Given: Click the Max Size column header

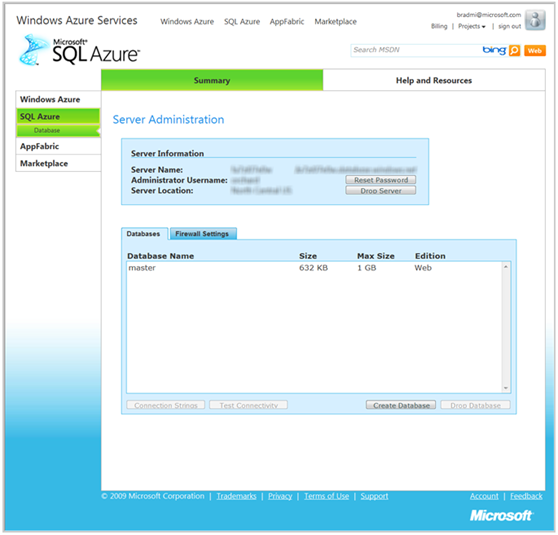Looking at the screenshot, I should point(376,256).
